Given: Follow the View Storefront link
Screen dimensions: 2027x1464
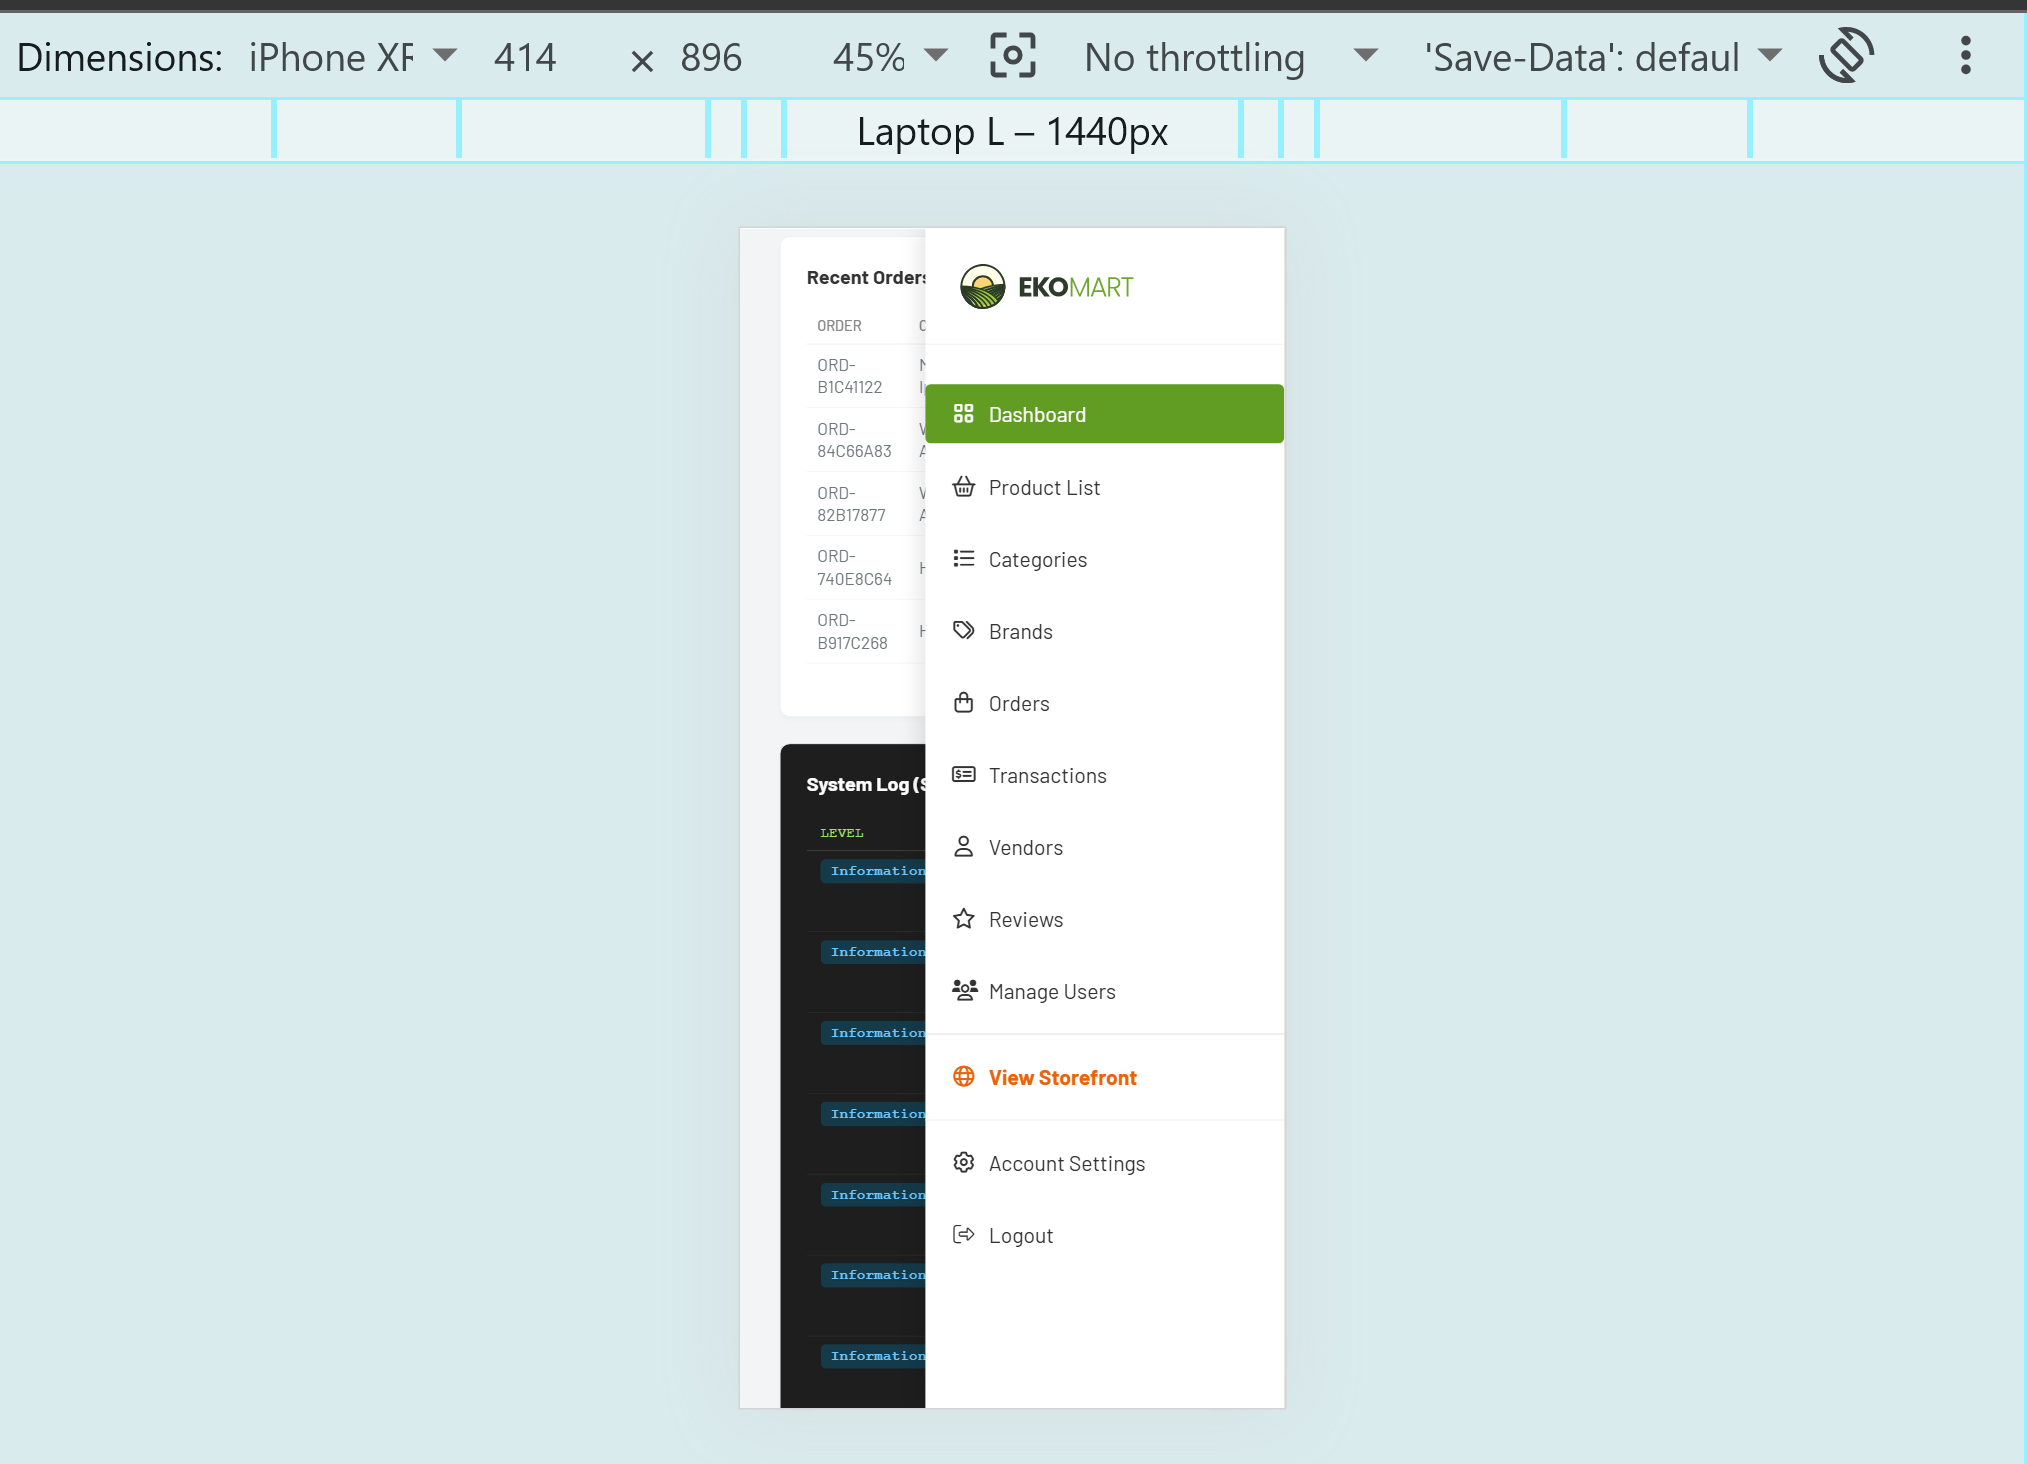Looking at the screenshot, I should pyautogui.click(x=1104, y=1077).
